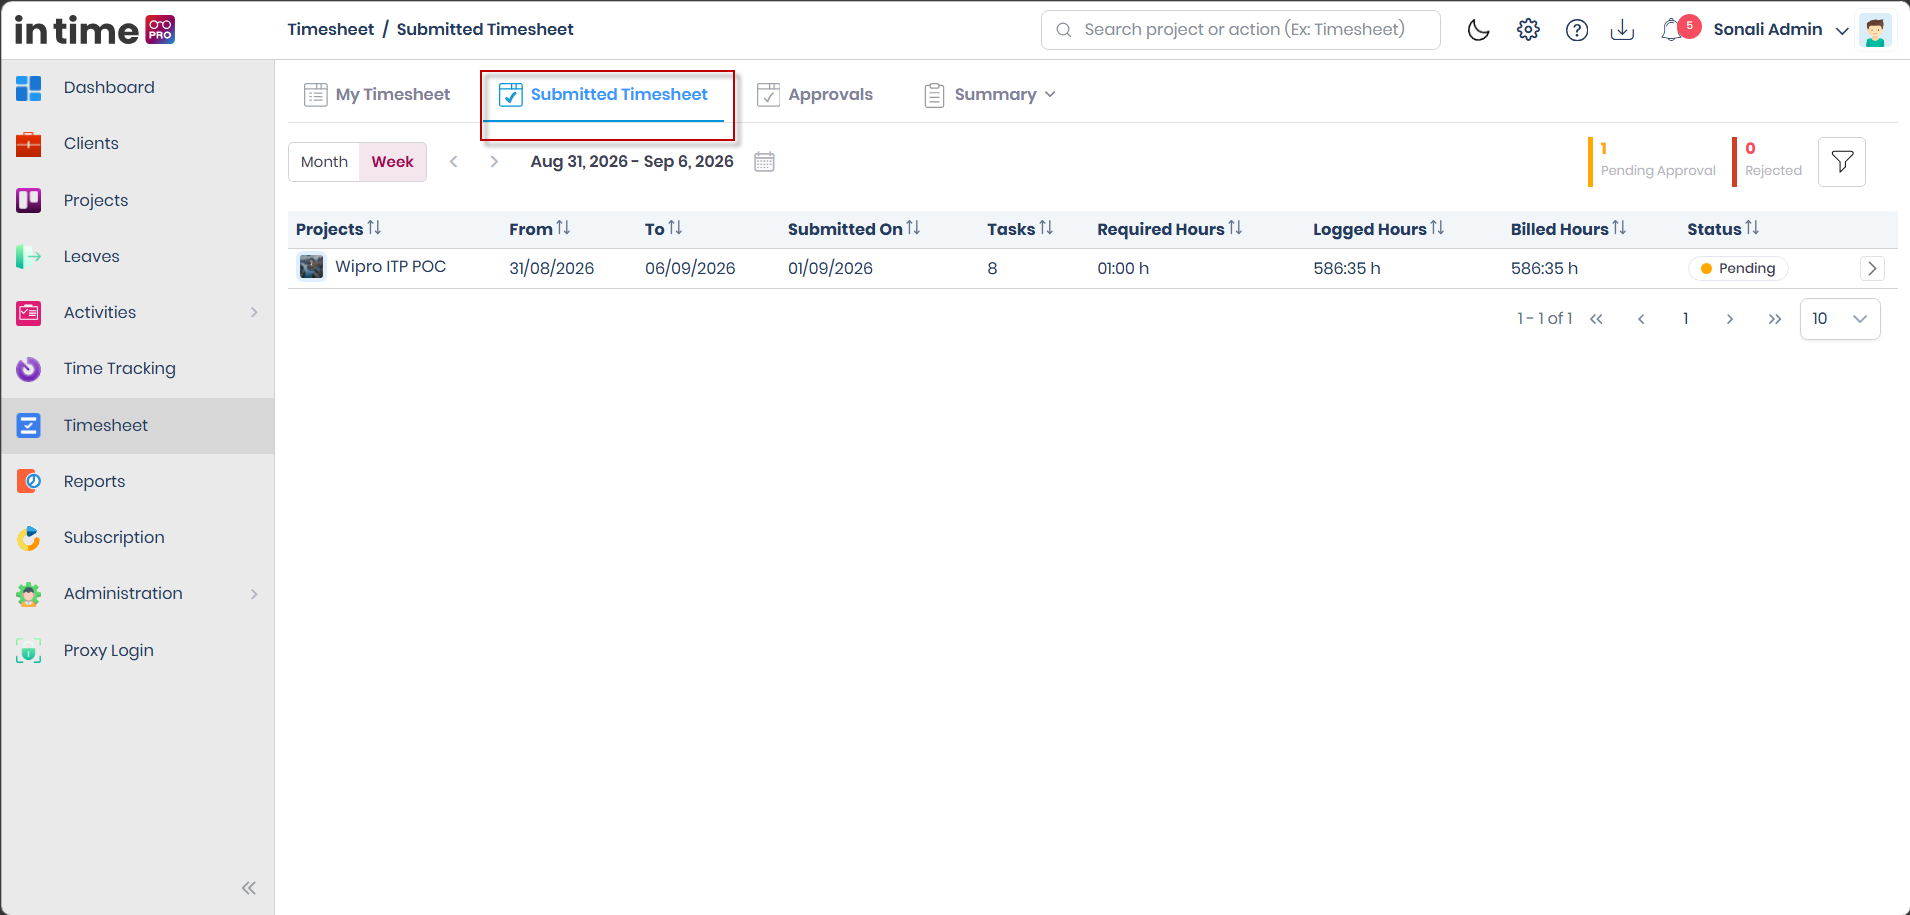Open the calendar date picker icon
This screenshot has height=915, width=1910.
click(x=764, y=162)
